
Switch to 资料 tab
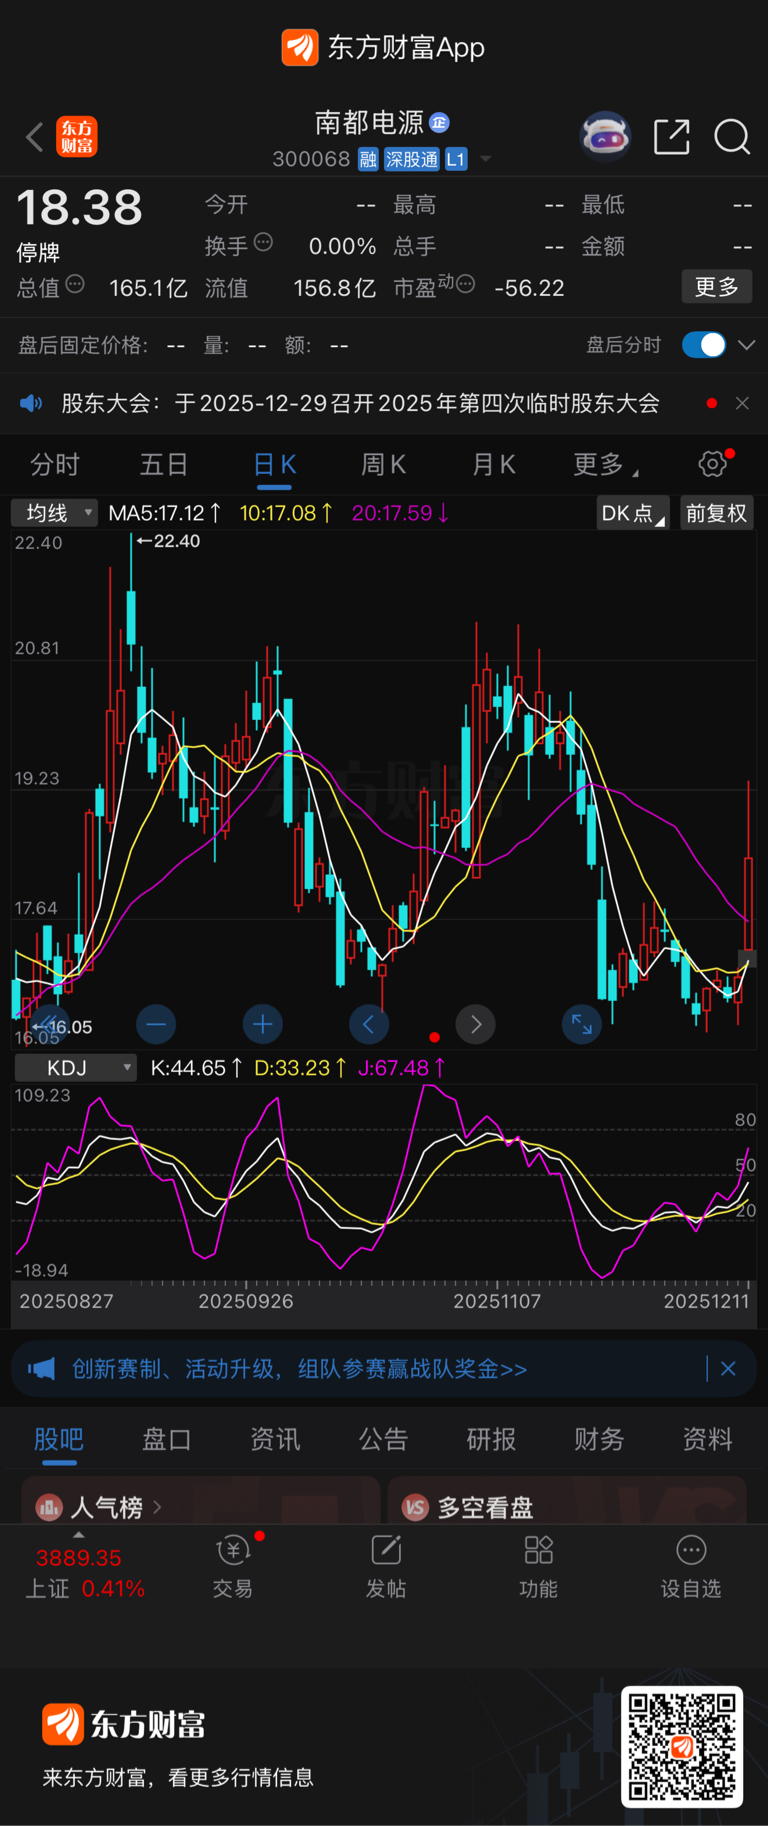pos(707,1439)
